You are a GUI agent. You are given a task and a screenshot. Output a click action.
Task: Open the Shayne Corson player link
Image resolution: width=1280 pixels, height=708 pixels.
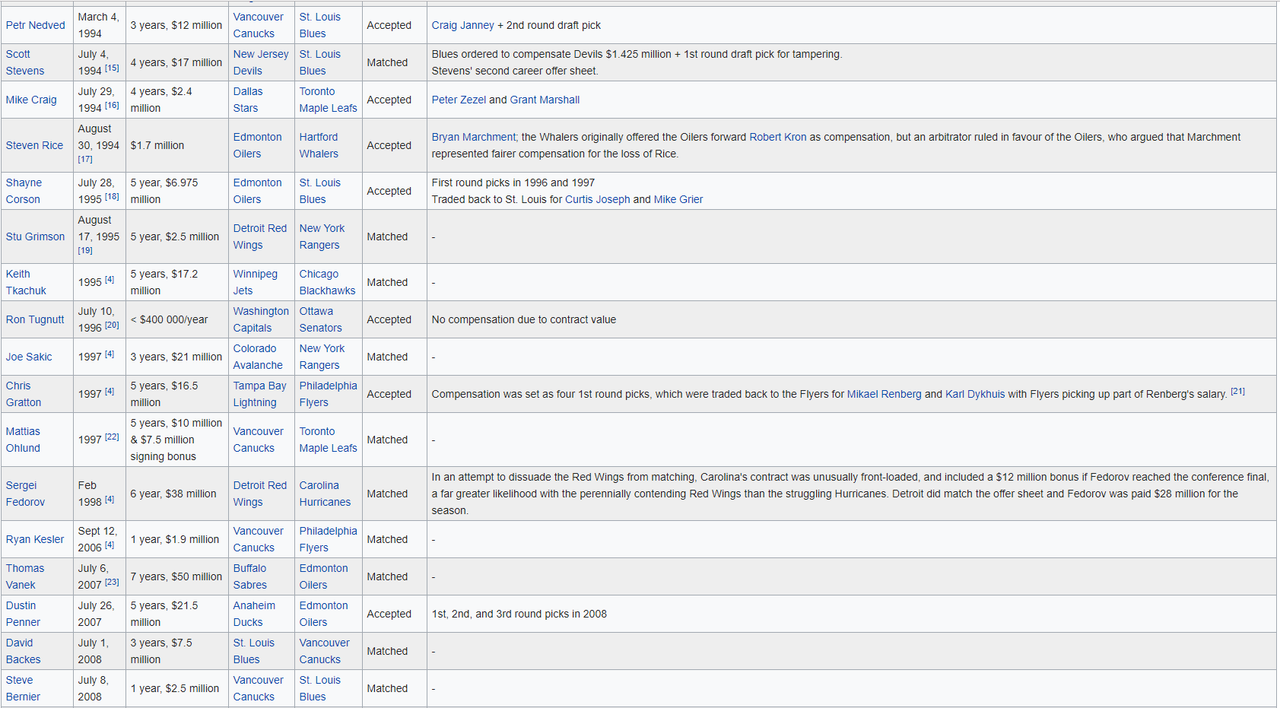(24, 191)
